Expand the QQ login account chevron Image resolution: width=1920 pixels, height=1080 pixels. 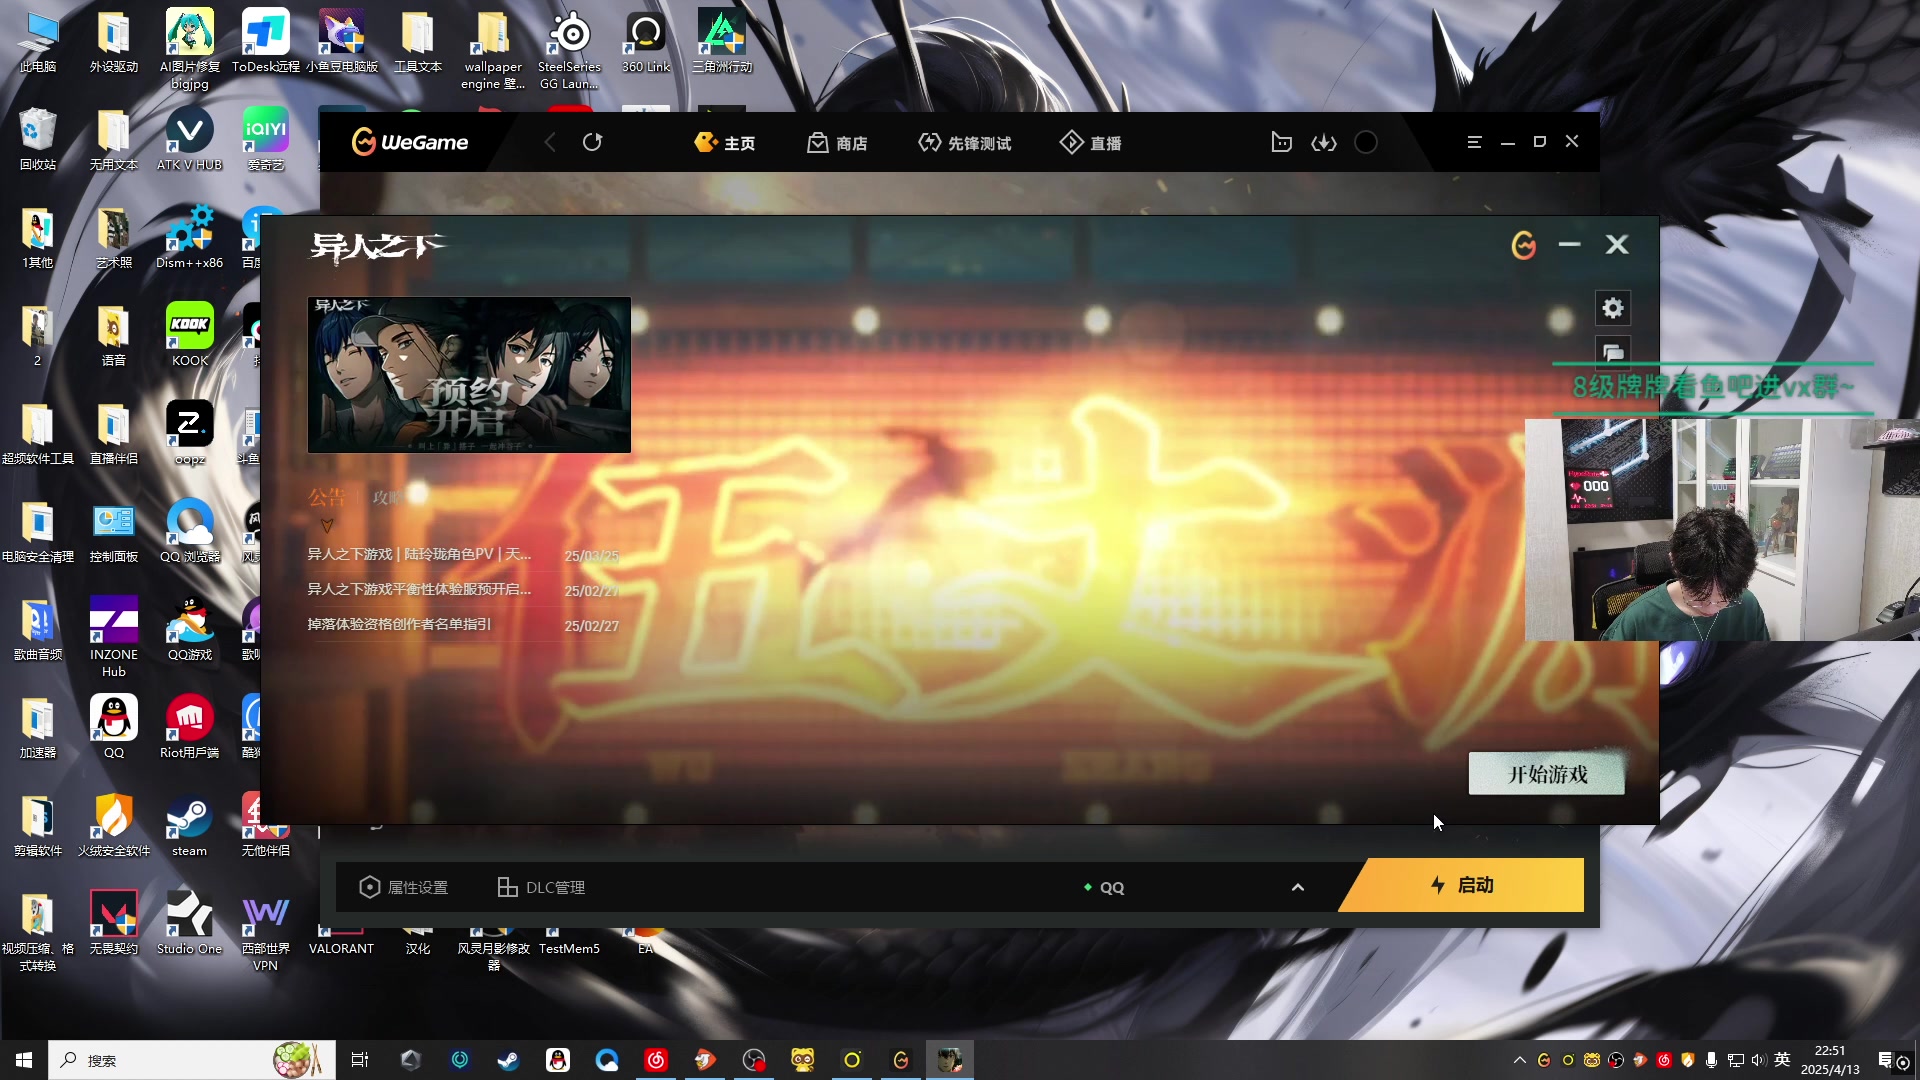(x=1297, y=887)
